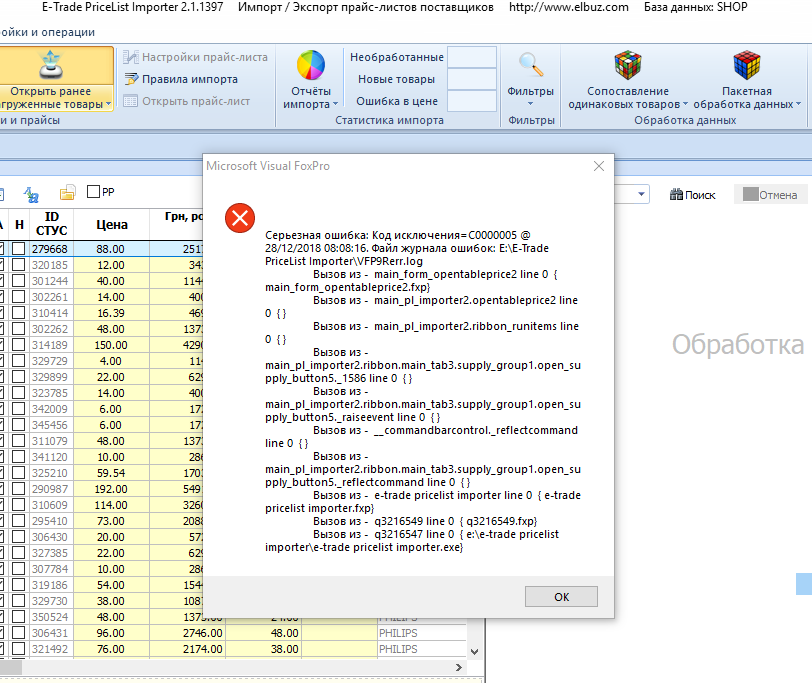The width and height of the screenshot is (812, 683).
Task: Select the cell with ID 306431
Action: pos(51,633)
